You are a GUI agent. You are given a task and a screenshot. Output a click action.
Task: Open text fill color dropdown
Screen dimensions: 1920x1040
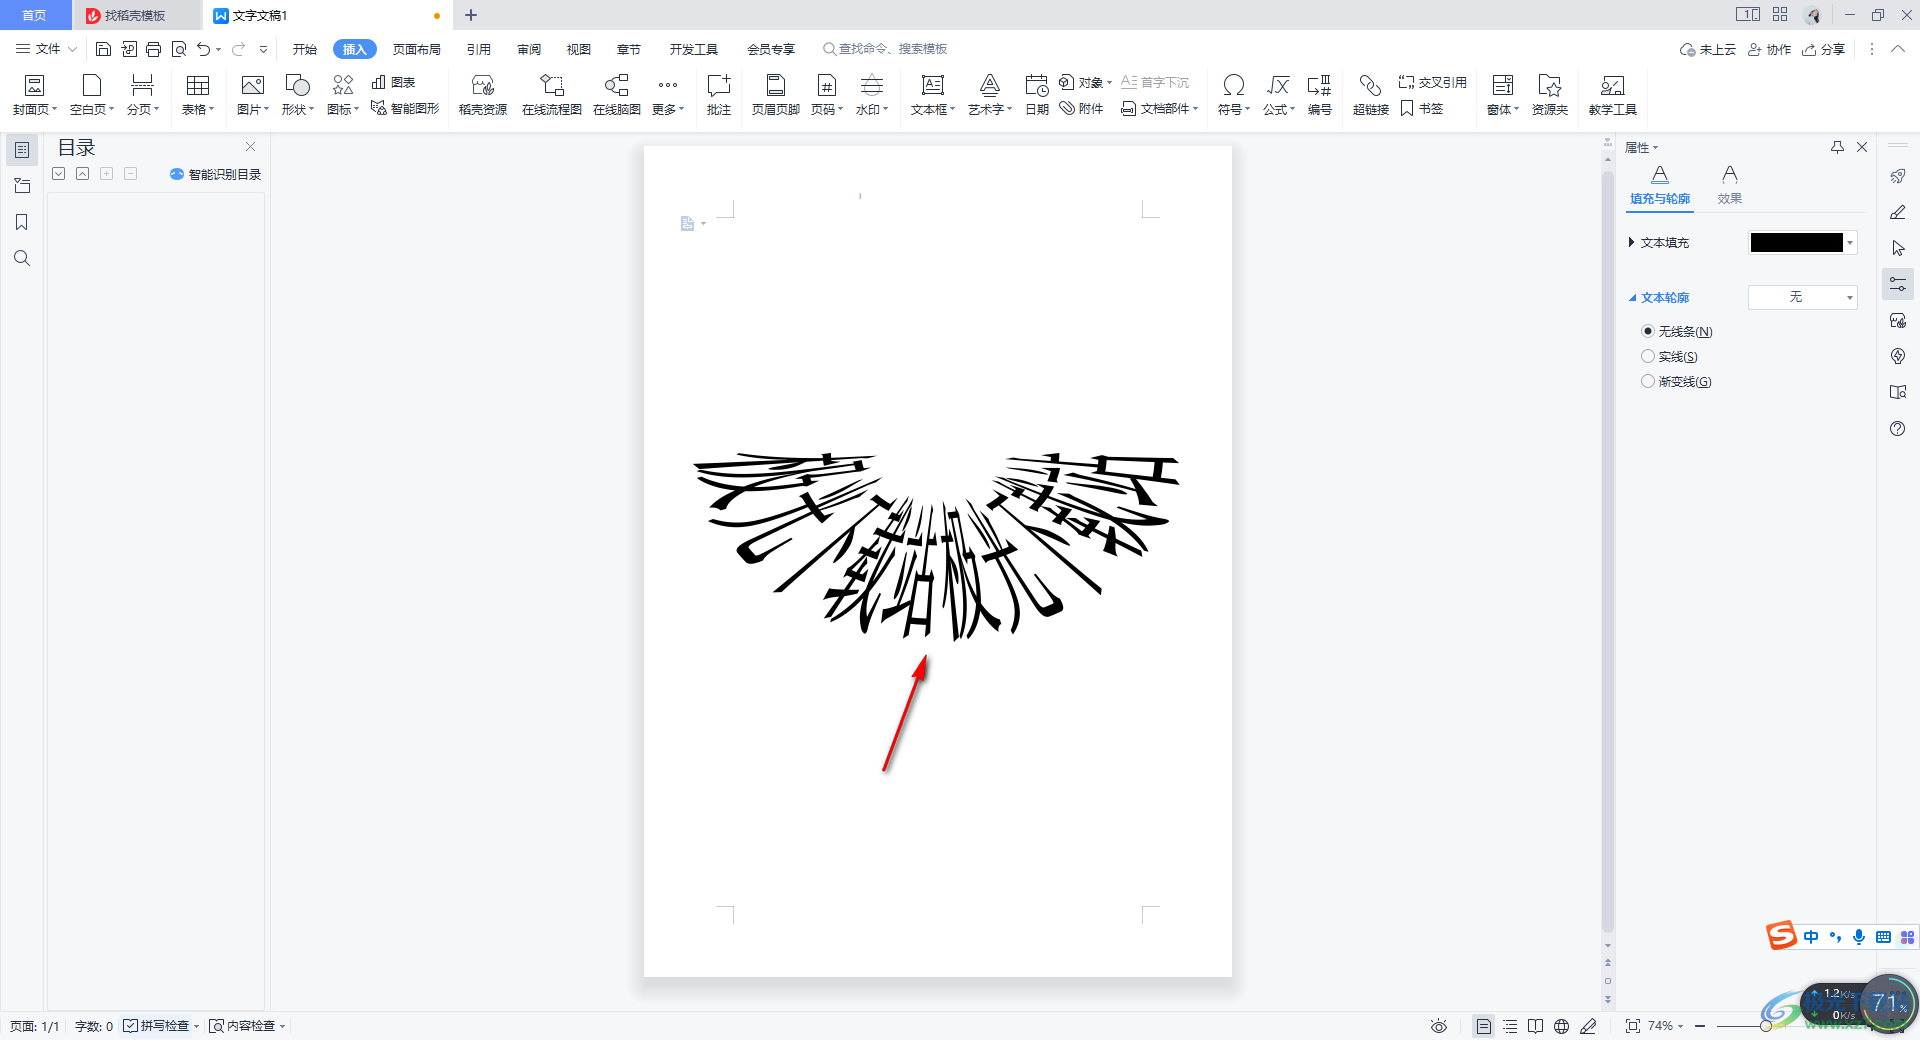(x=1851, y=243)
